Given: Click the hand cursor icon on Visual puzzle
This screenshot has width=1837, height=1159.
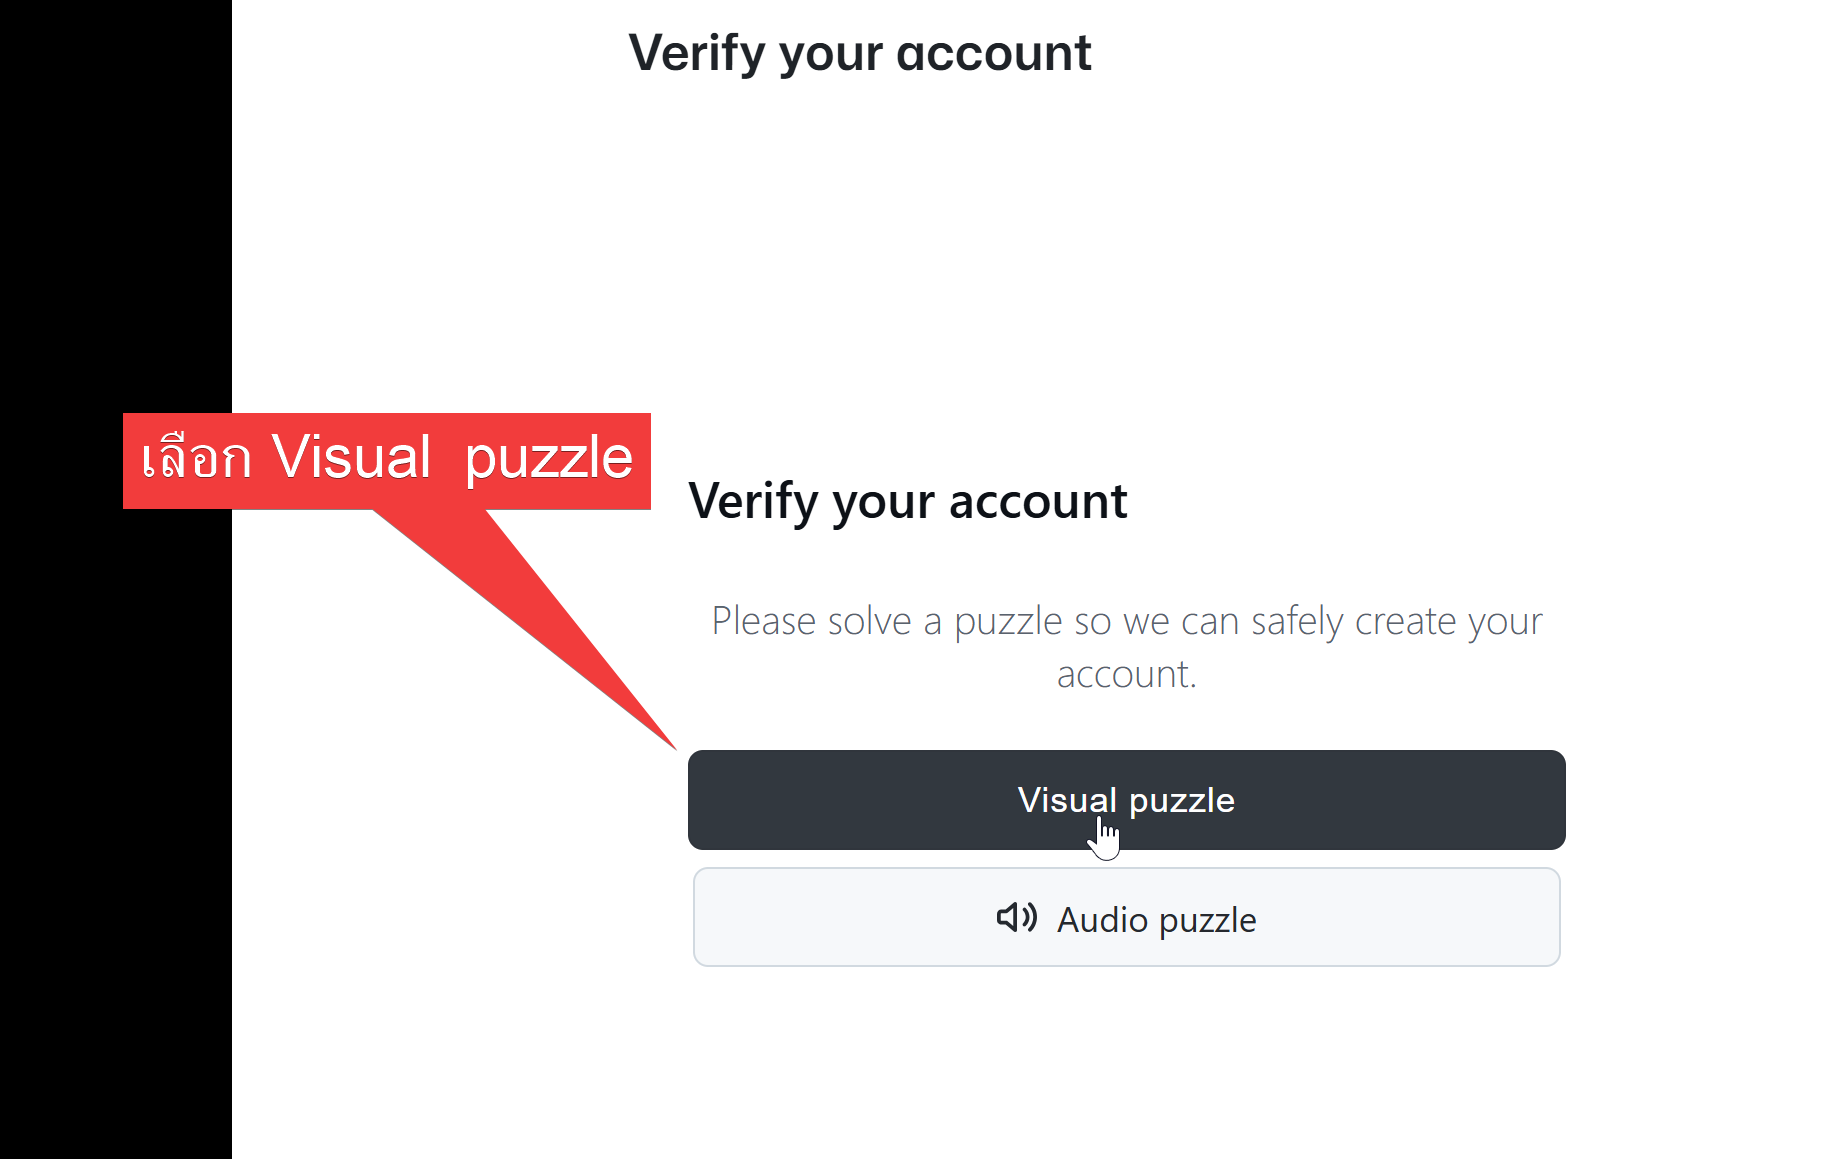Looking at the screenshot, I should 1104,838.
